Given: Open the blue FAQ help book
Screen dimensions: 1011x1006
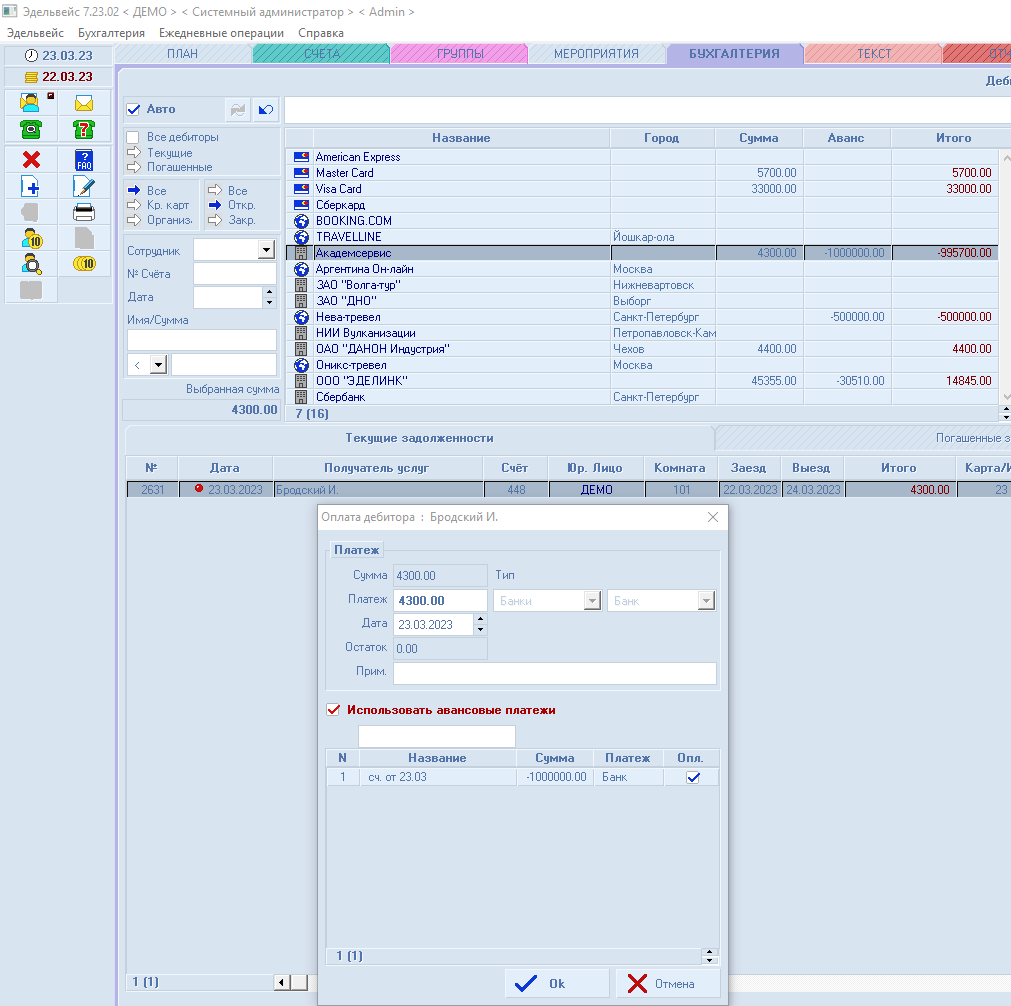Looking at the screenshot, I should point(84,160).
